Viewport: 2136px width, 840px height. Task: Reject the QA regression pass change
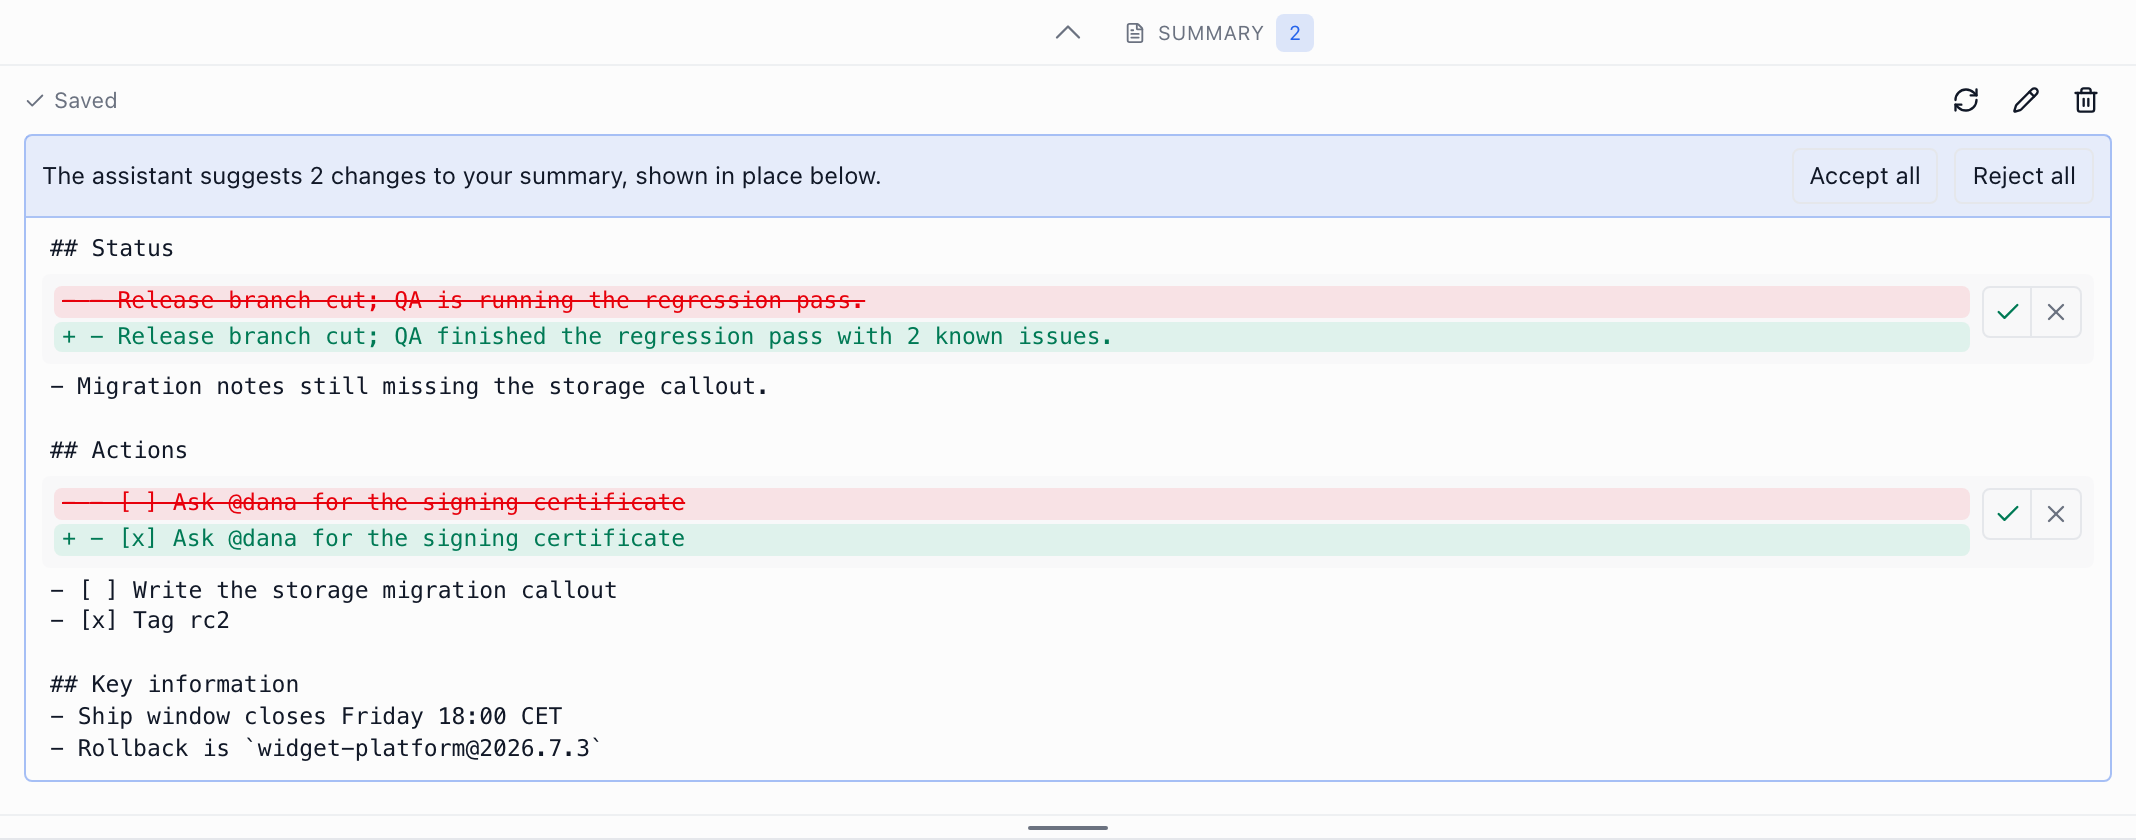coord(2056,312)
